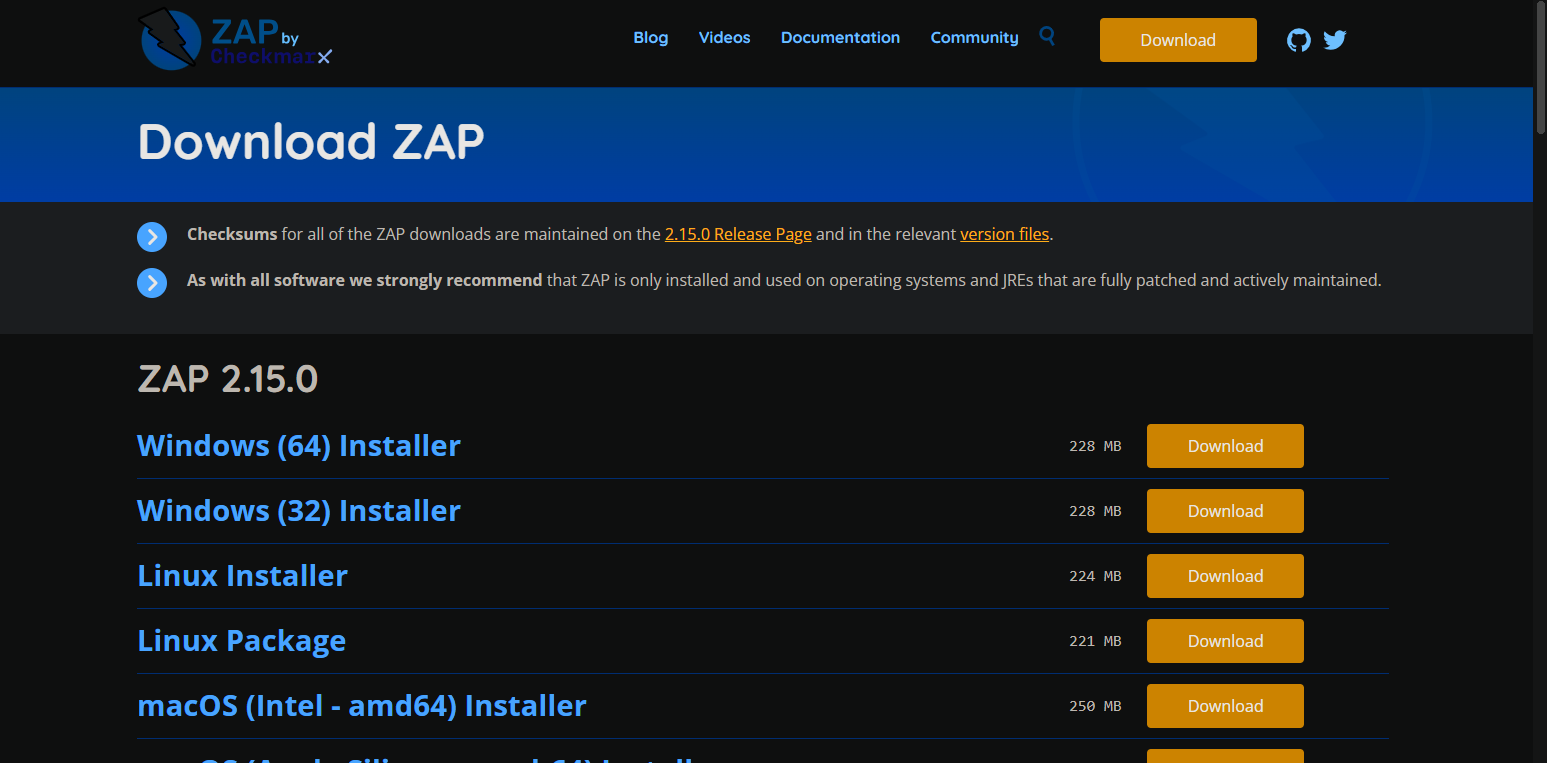Open the search magnifier icon
This screenshot has height=763, width=1547.
pos(1047,36)
